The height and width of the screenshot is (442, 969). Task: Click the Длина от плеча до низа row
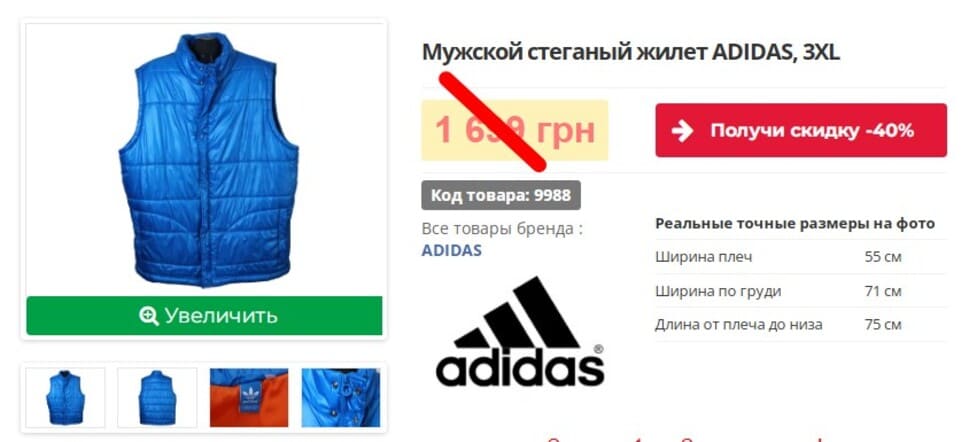click(801, 325)
